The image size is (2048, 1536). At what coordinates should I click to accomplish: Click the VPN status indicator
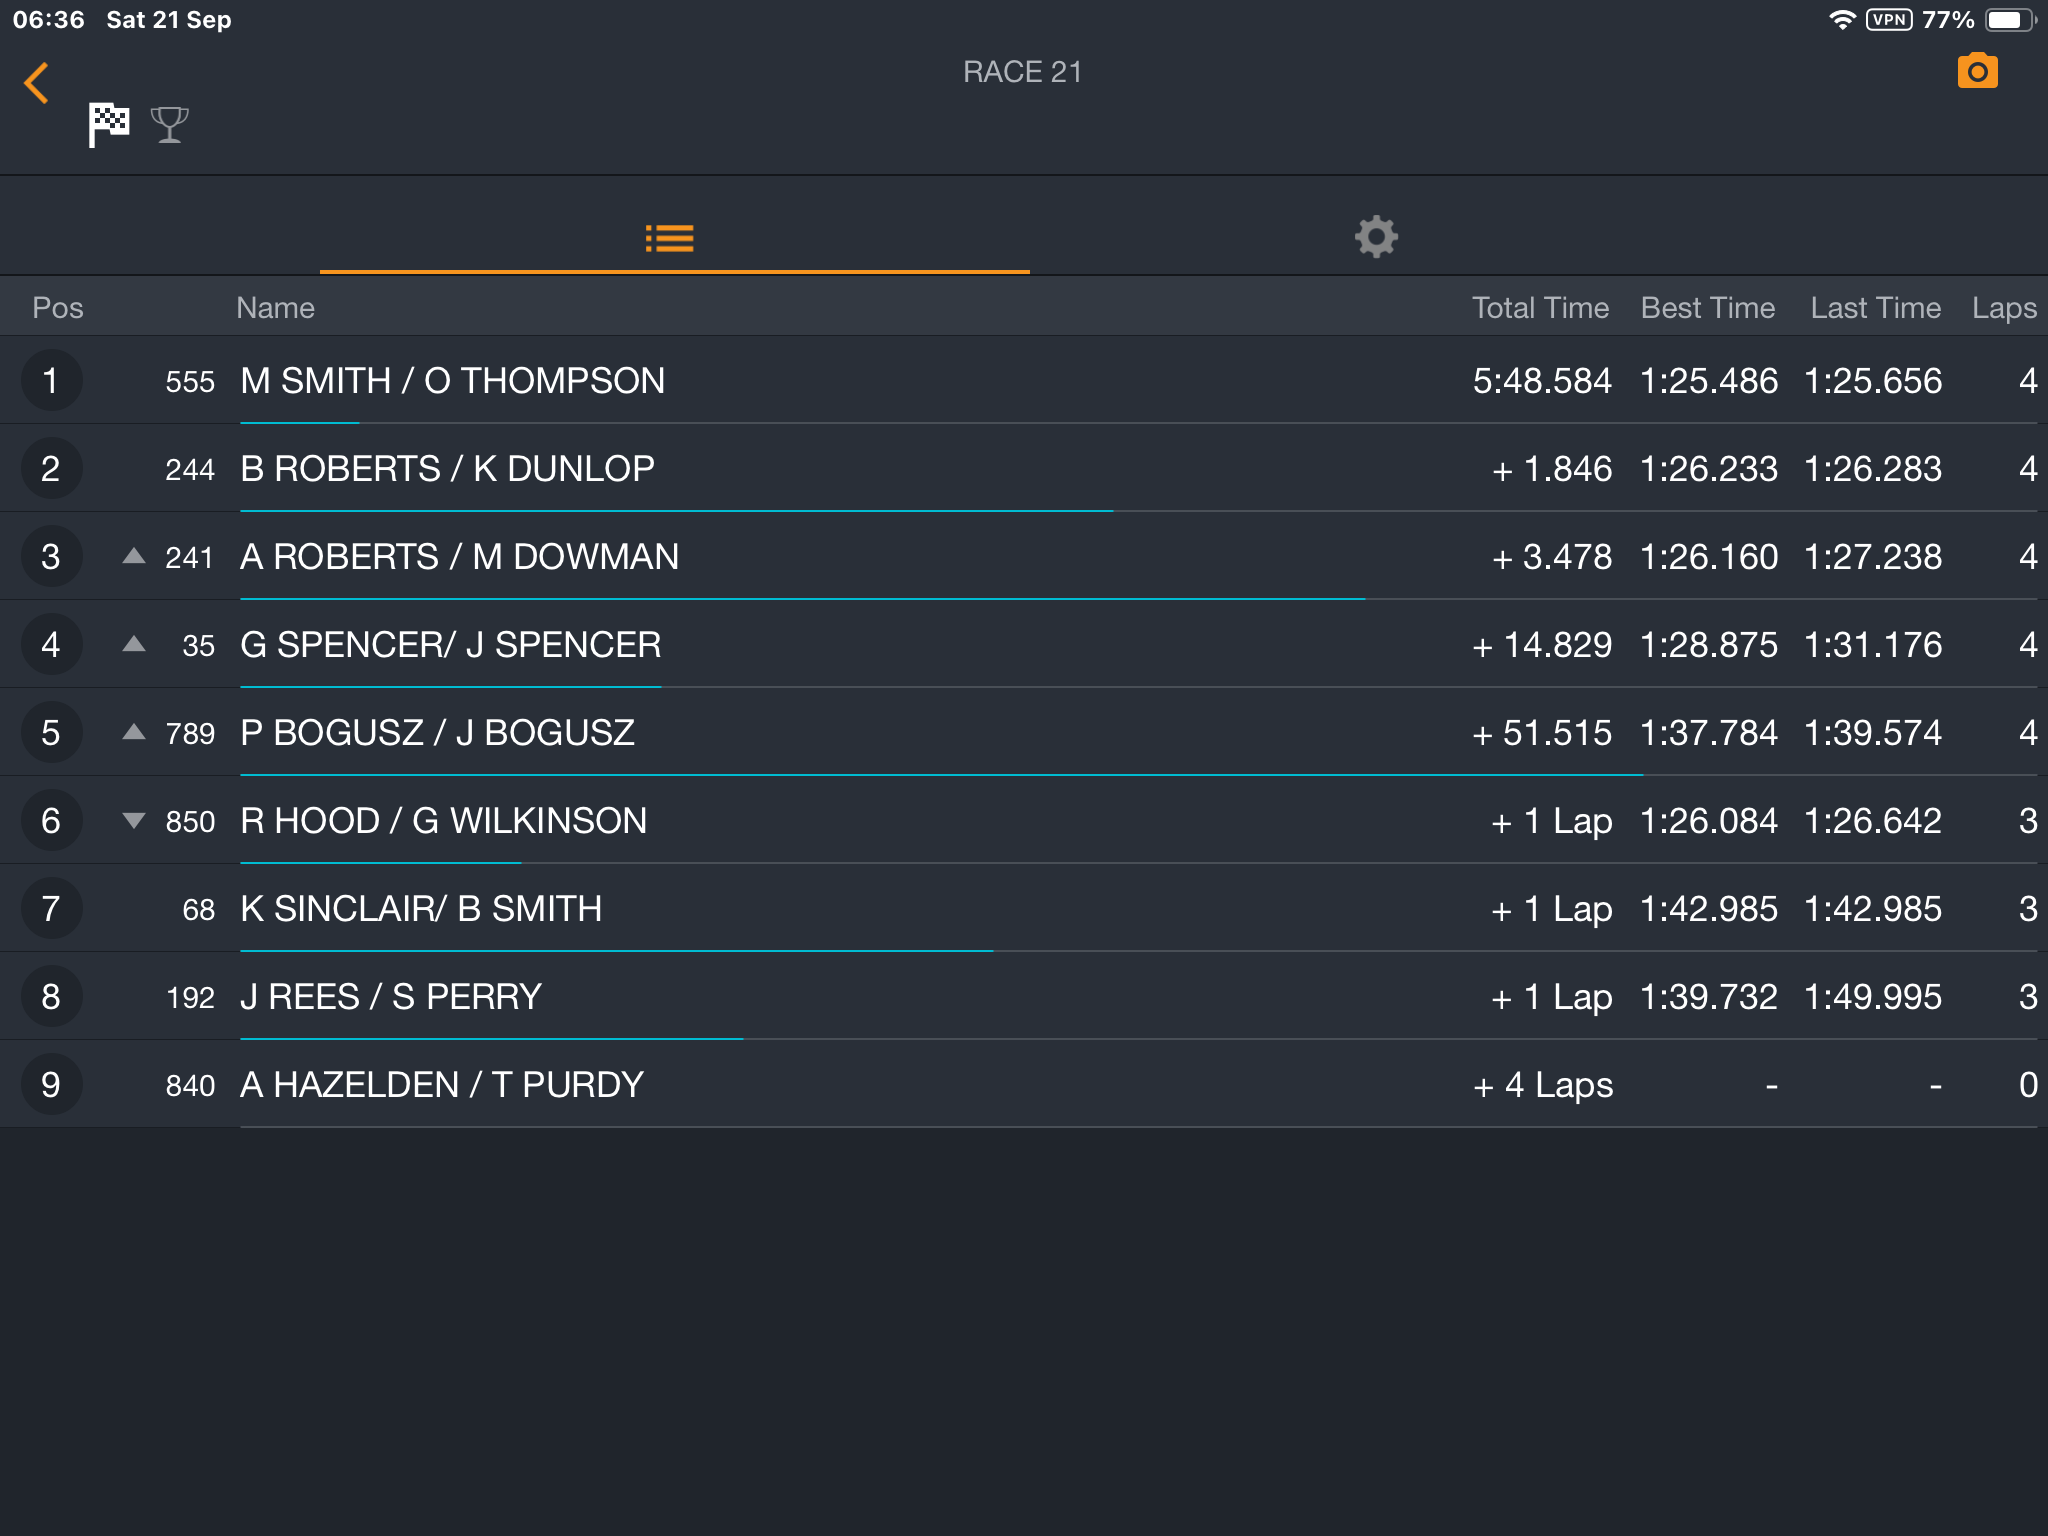coord(1889,20)
